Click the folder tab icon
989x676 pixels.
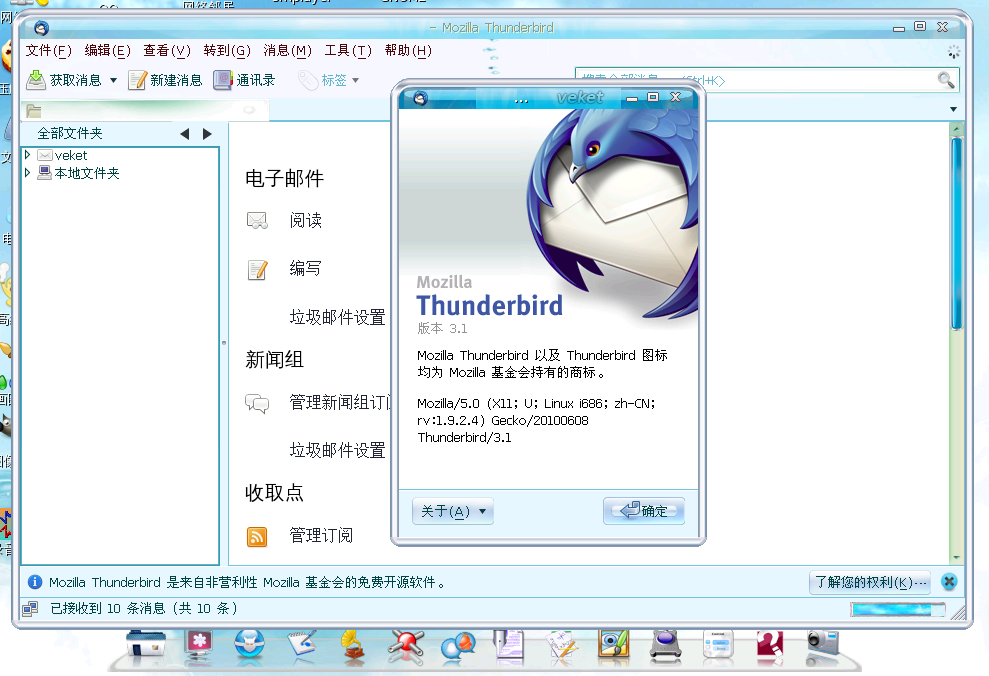[x=34, y=111]
